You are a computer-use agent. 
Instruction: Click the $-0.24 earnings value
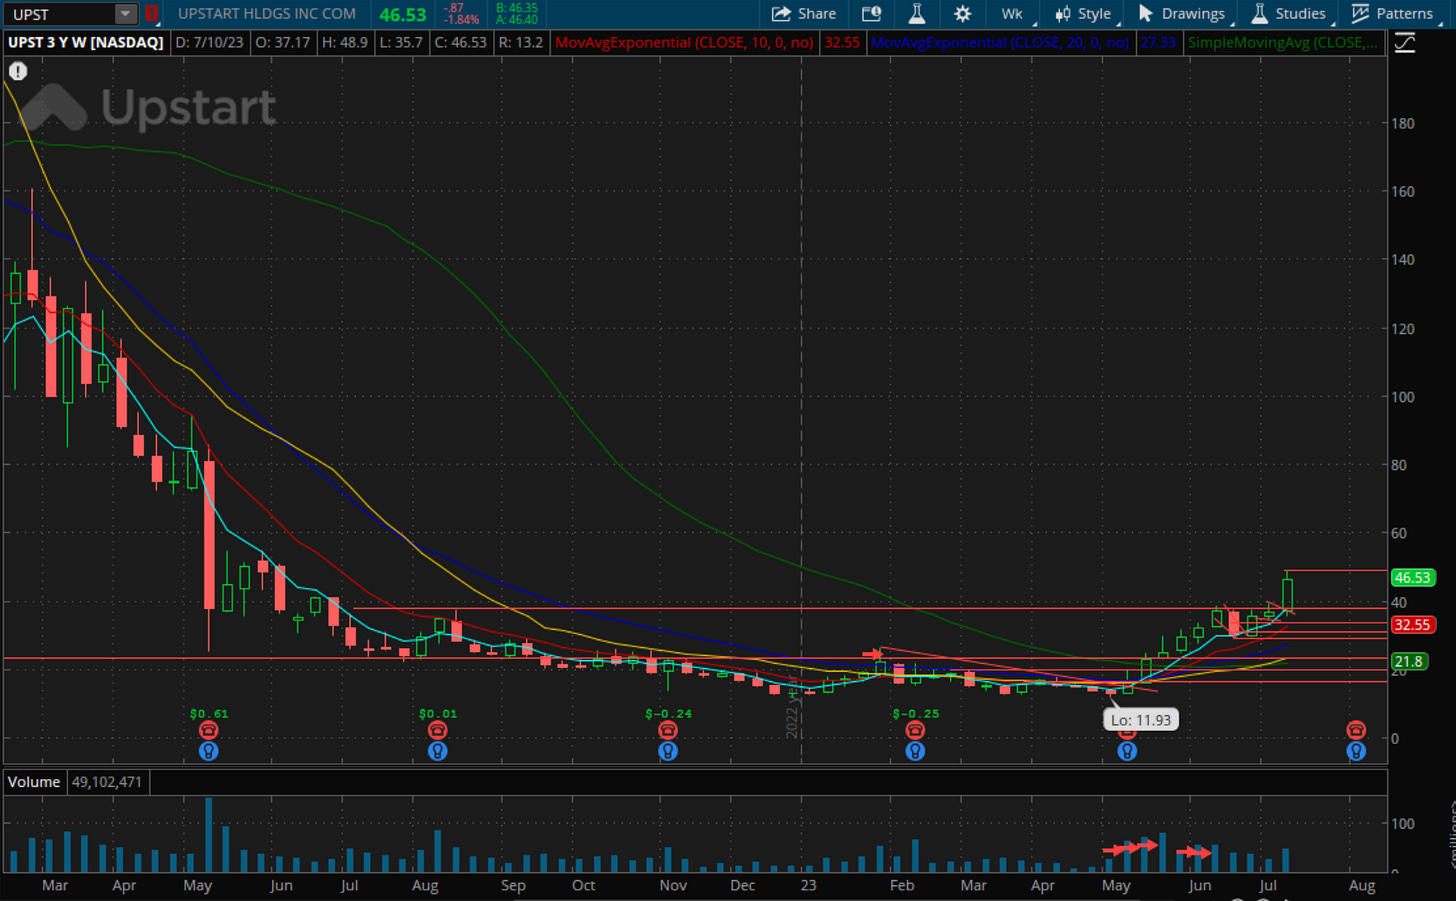click(x=669, y=714)
